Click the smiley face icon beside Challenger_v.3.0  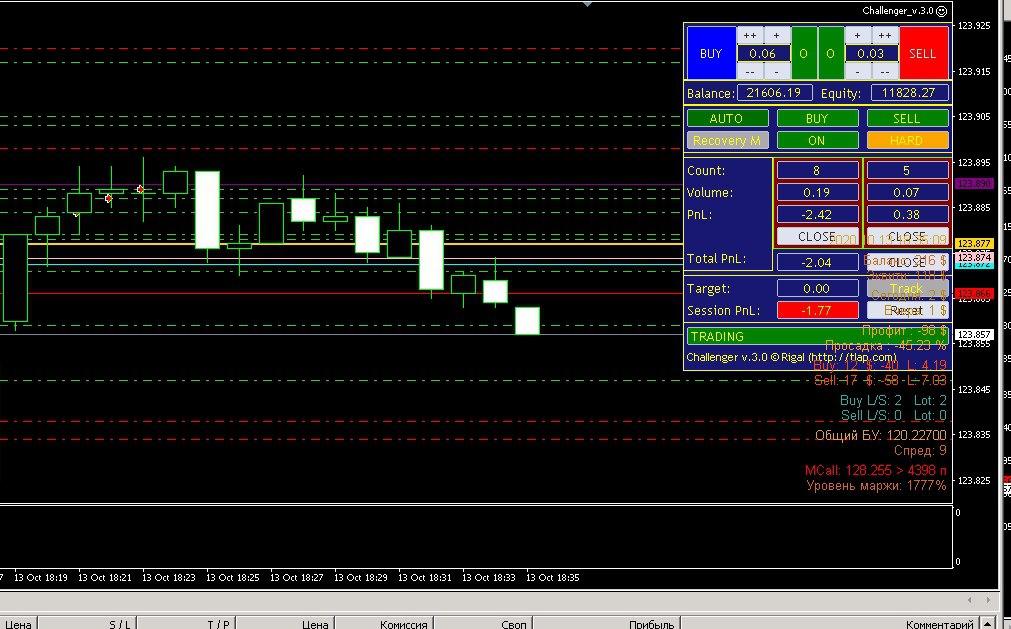coord(941,11)
